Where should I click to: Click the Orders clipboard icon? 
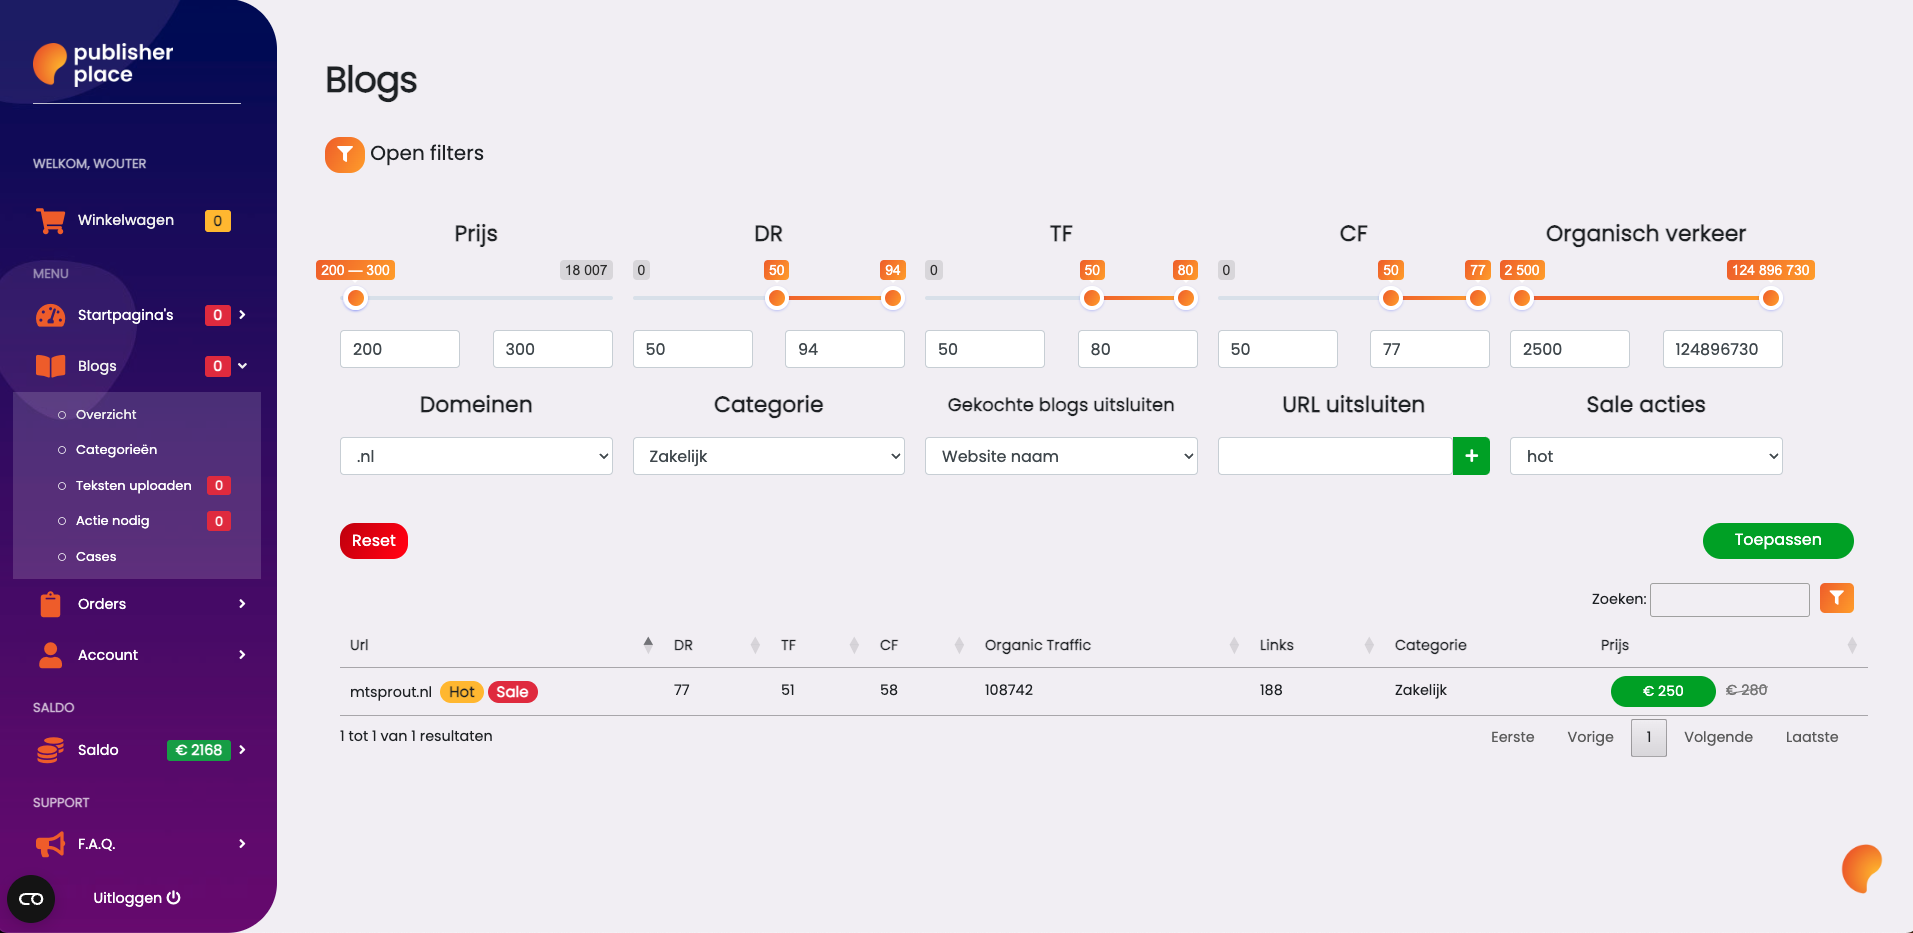pos(50,604)
